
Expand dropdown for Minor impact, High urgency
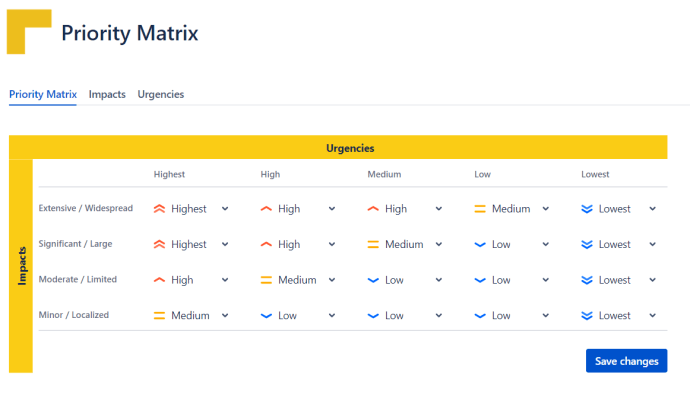click(332, 316)
